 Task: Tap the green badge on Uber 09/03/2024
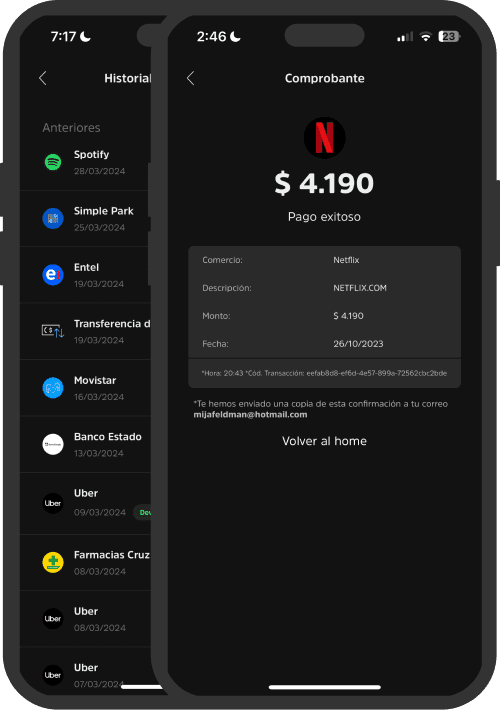[142, 513]
